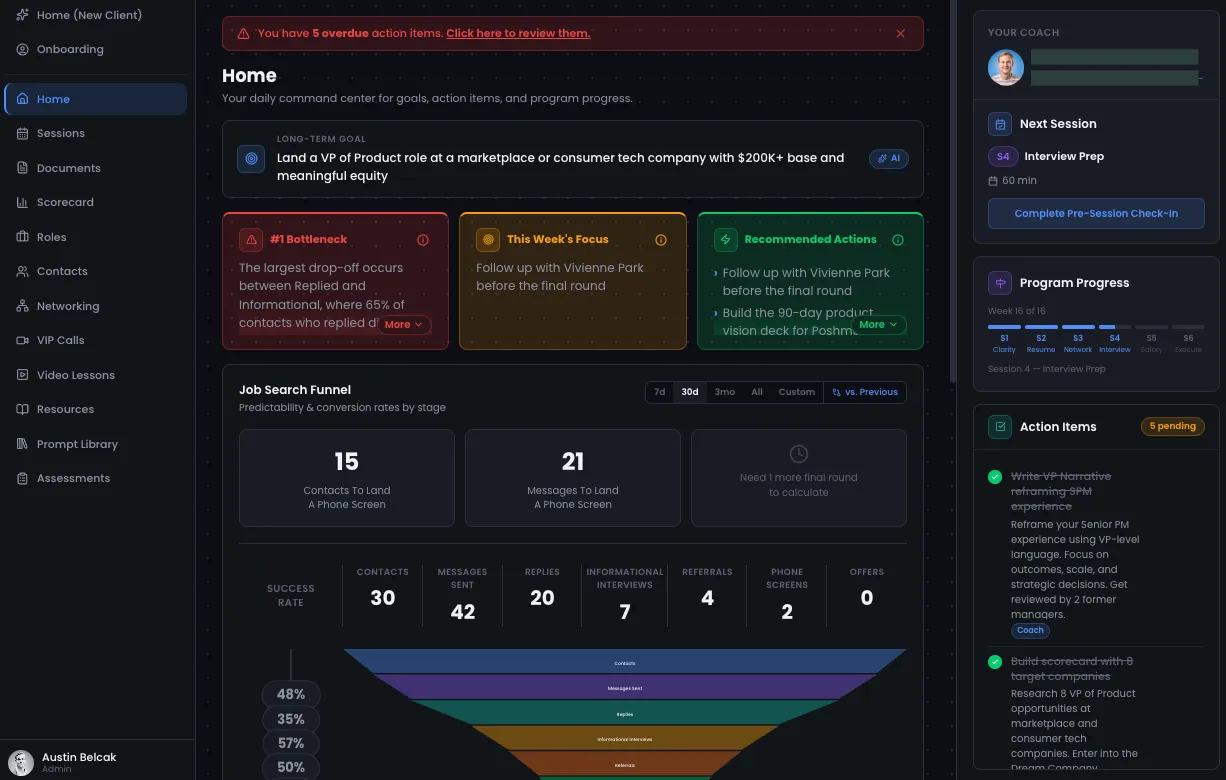
Task: Select the All time range
Action: [x=757, y=392]
